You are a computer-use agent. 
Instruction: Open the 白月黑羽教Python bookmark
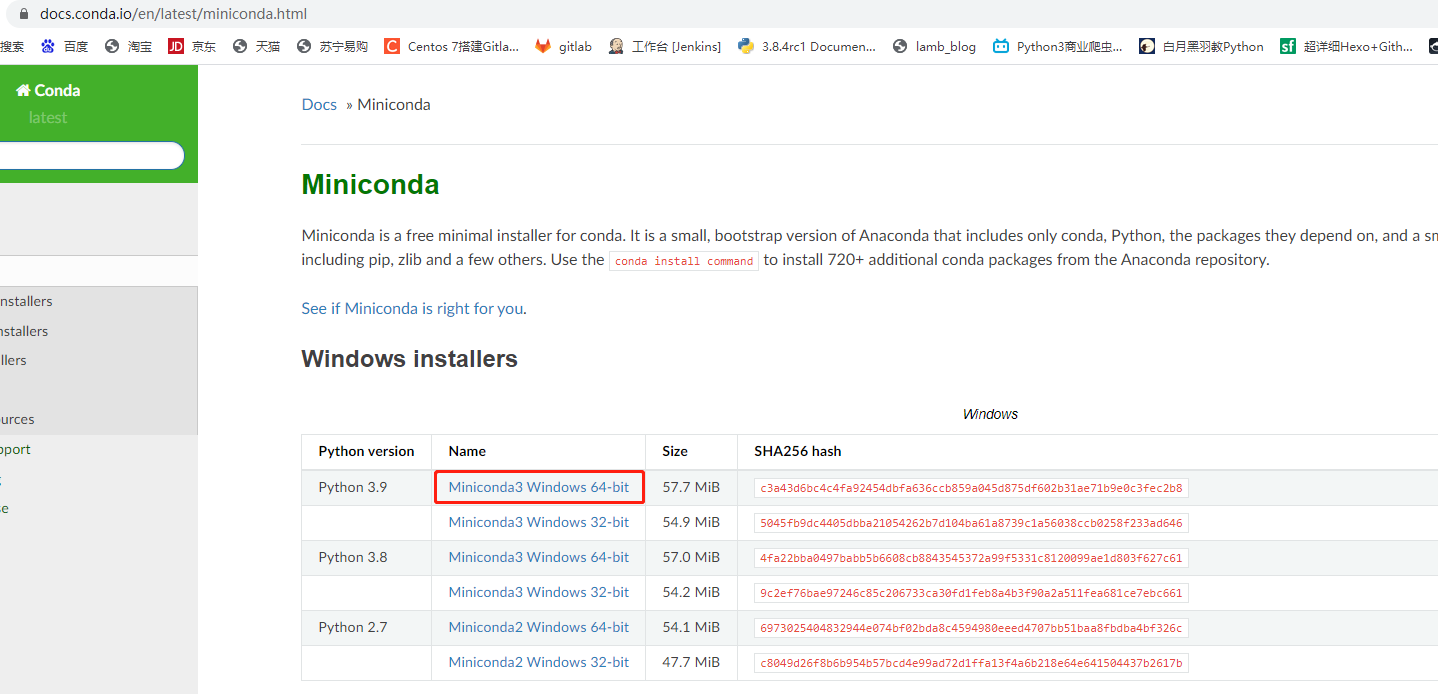coord(1201,46)
